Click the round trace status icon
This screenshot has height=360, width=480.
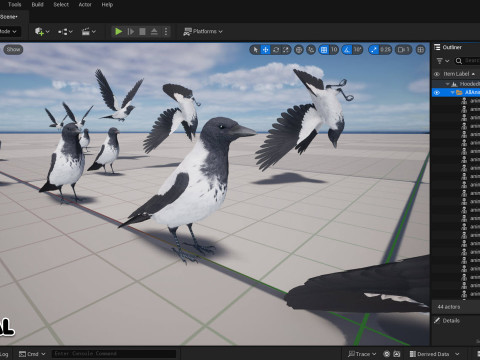[x=387, y=354]
